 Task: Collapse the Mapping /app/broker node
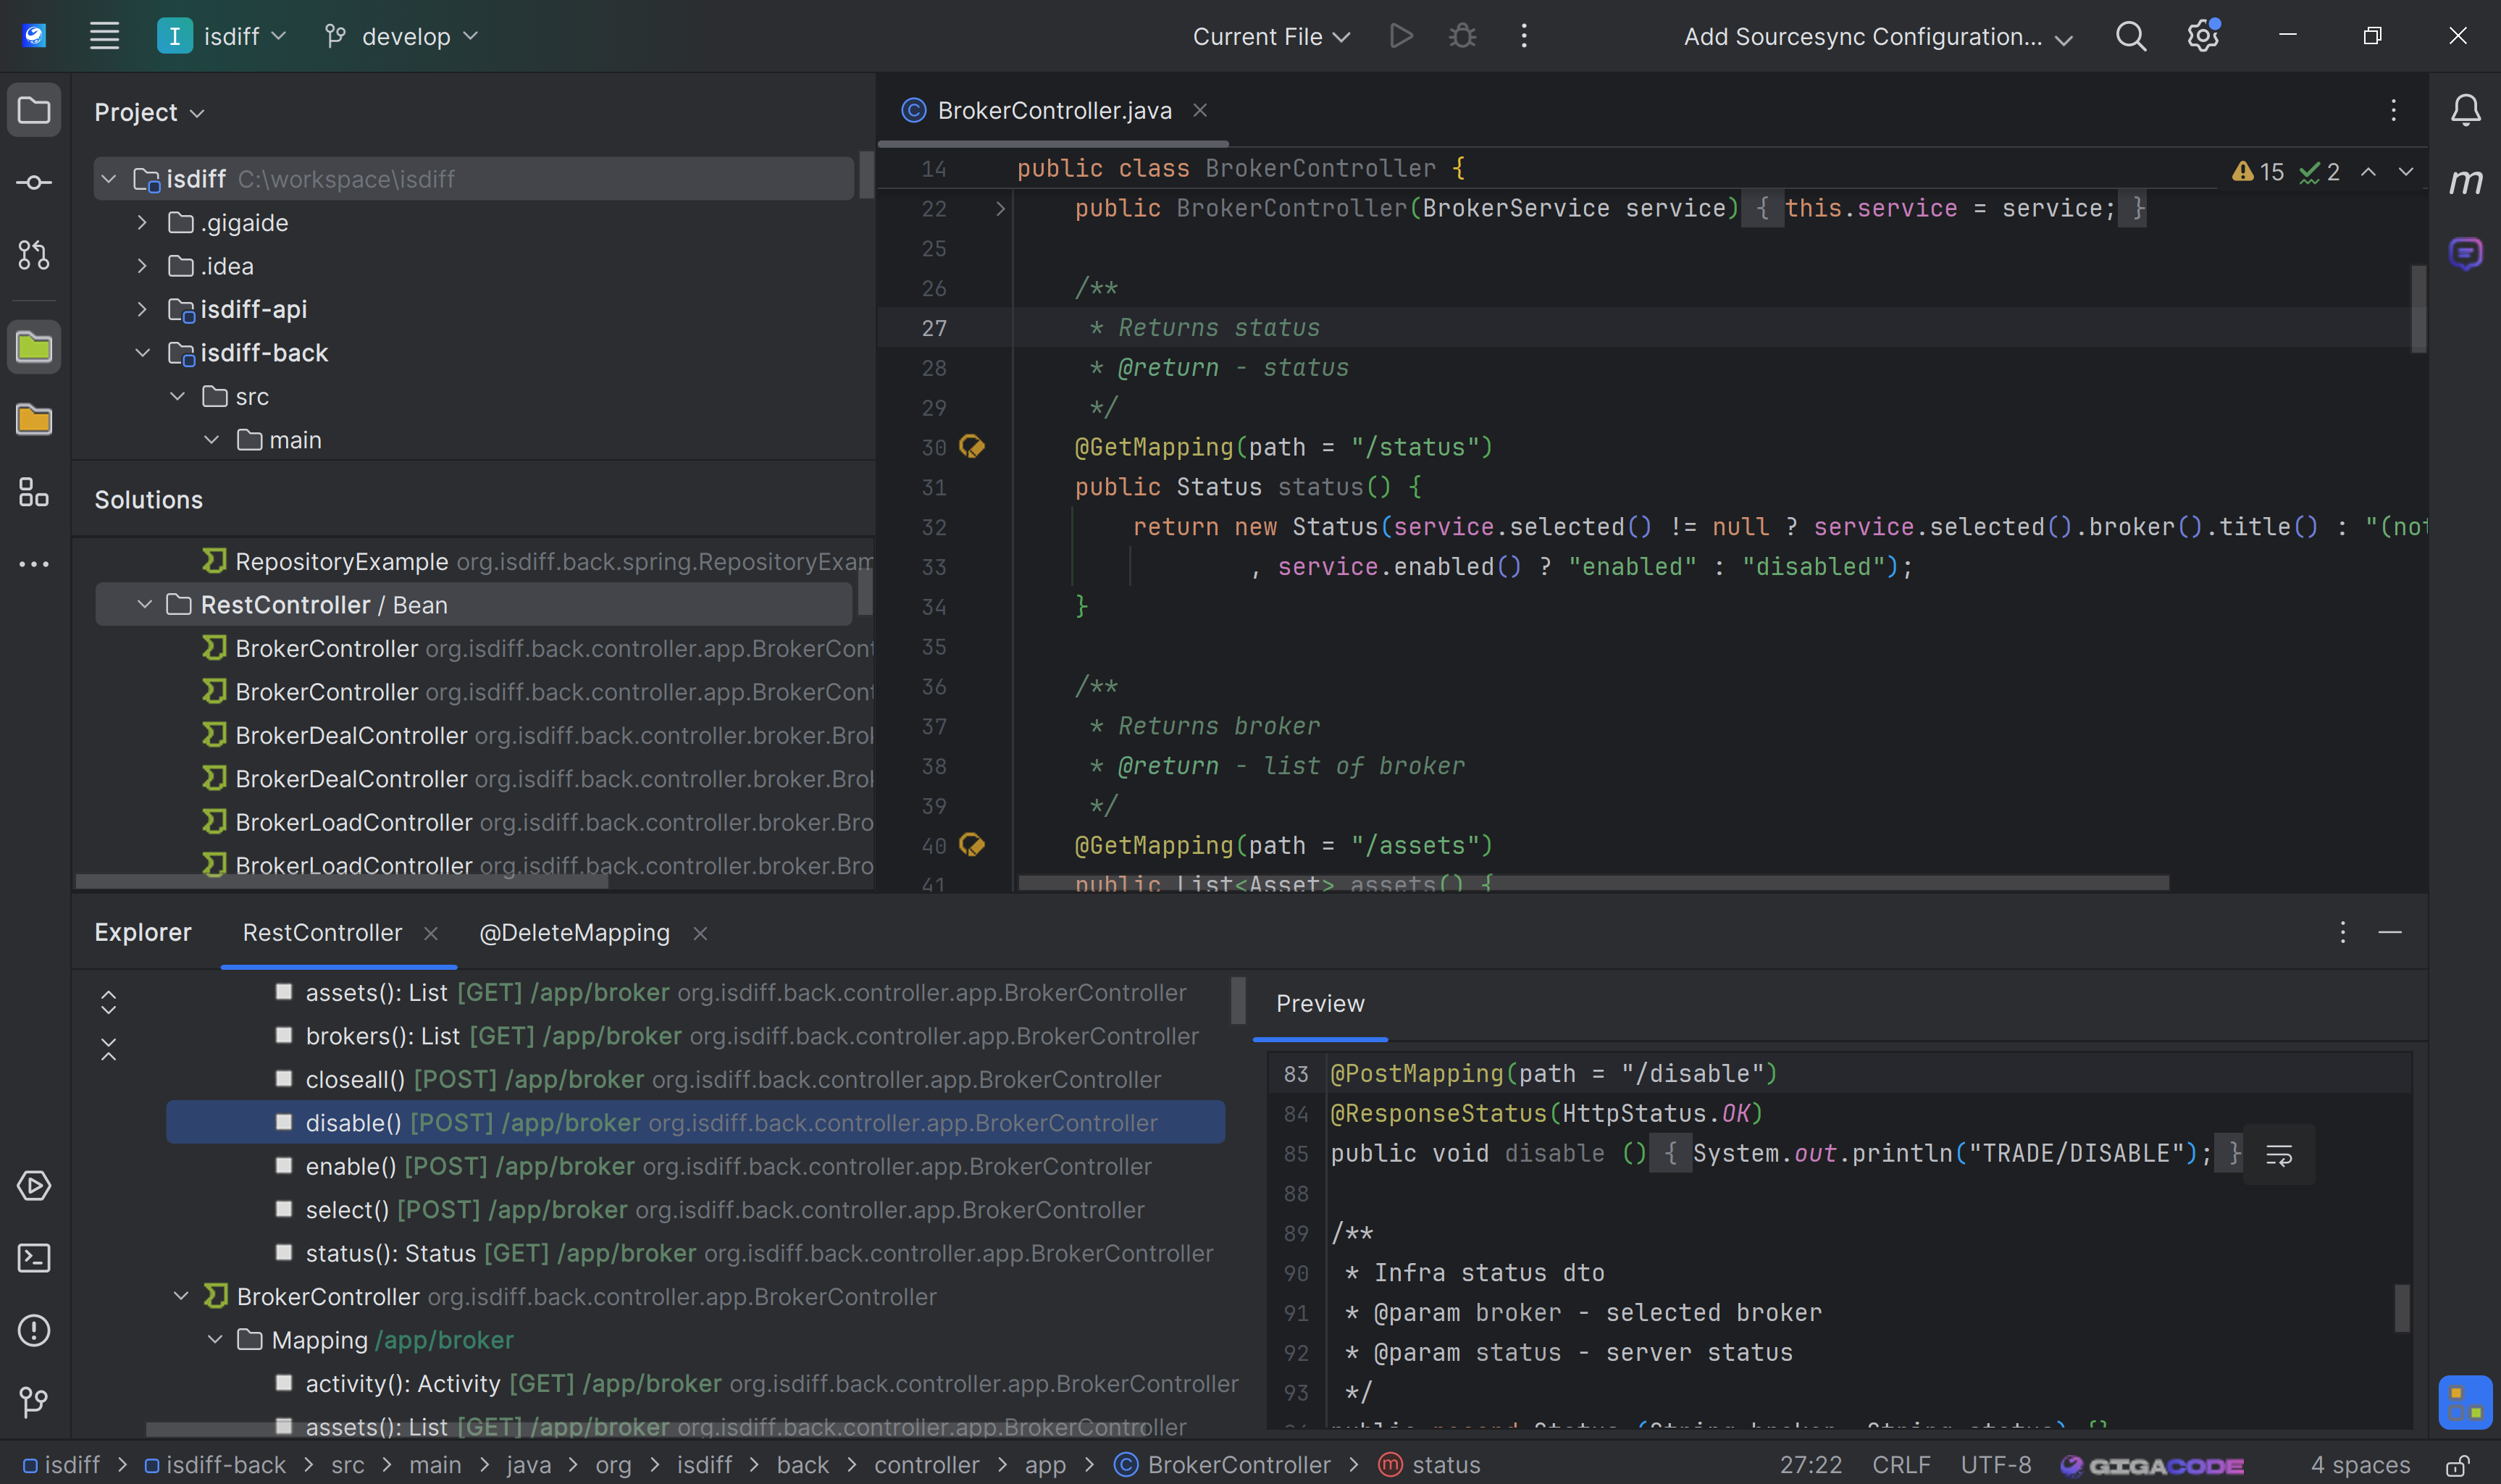point(215,1340)
